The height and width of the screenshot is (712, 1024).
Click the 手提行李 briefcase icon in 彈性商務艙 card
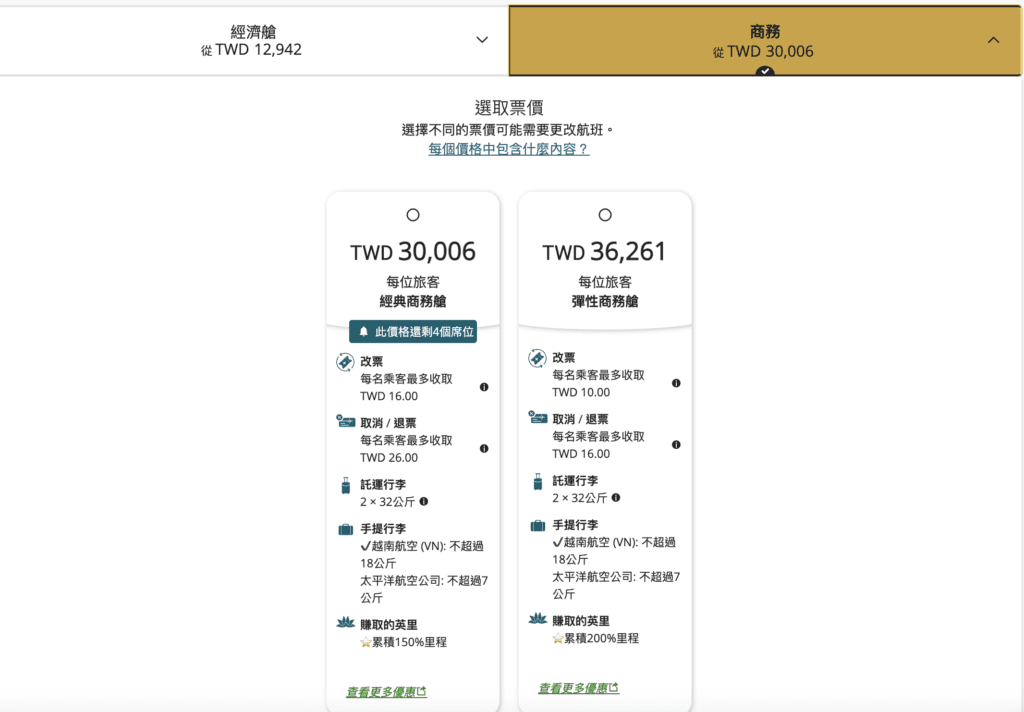(537, 525)
